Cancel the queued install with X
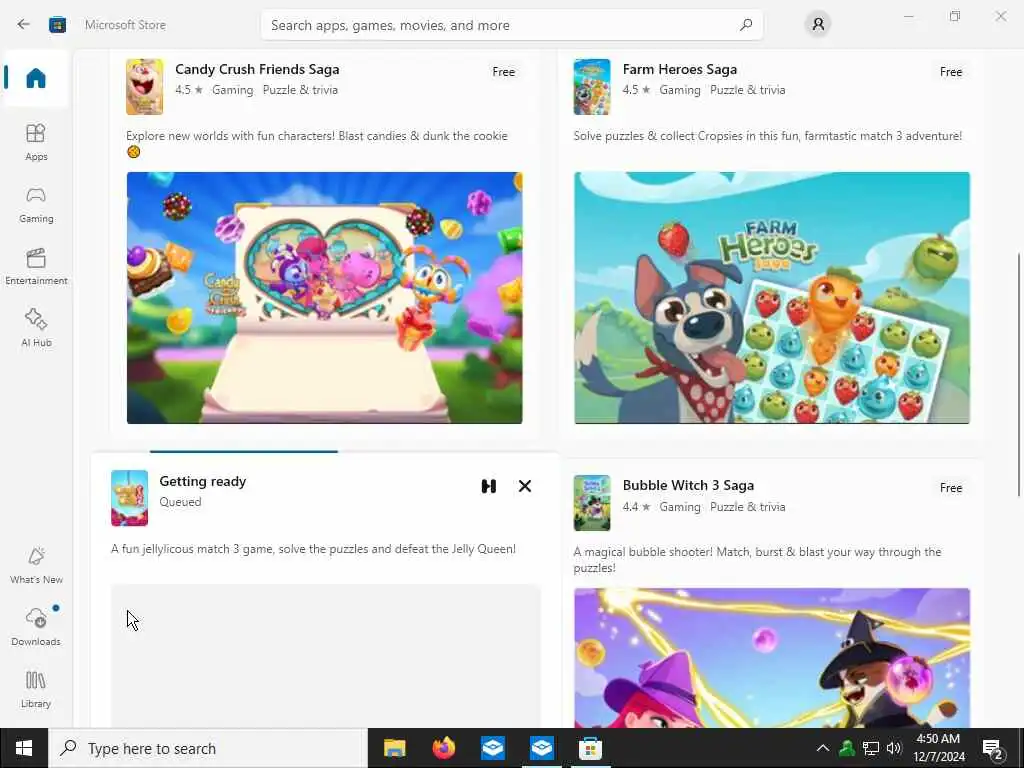This screenshot has width=1024, height=768. (524, 486)
